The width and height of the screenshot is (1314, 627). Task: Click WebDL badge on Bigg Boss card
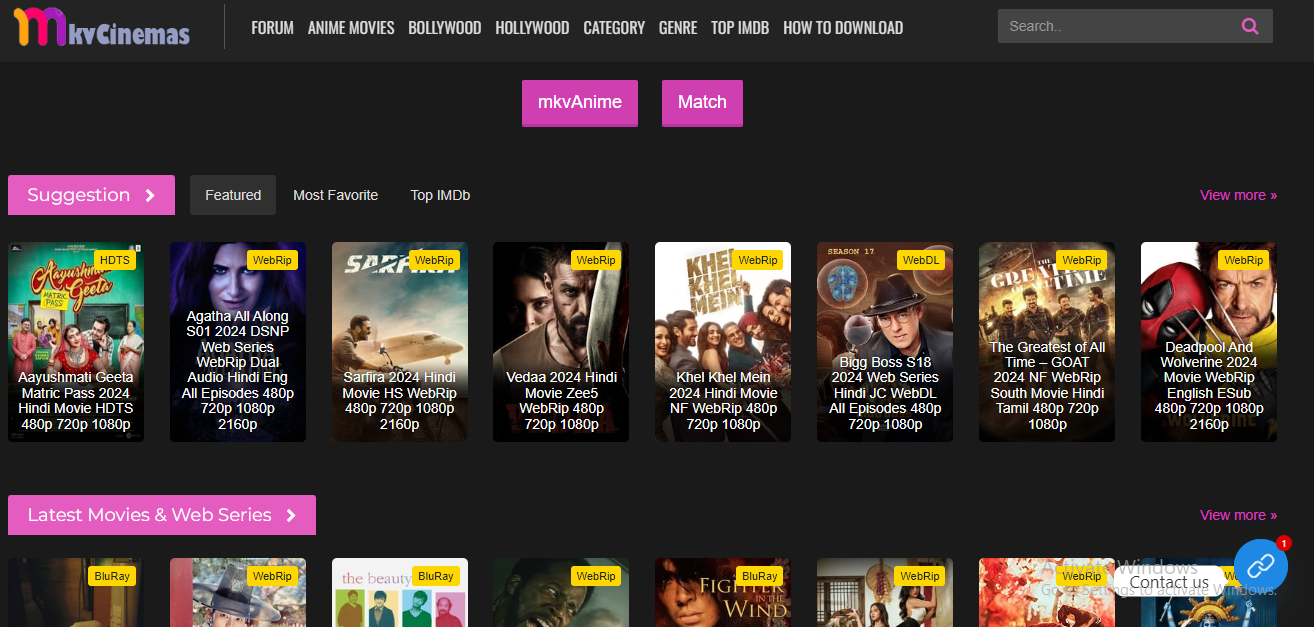tap(921, 260)
